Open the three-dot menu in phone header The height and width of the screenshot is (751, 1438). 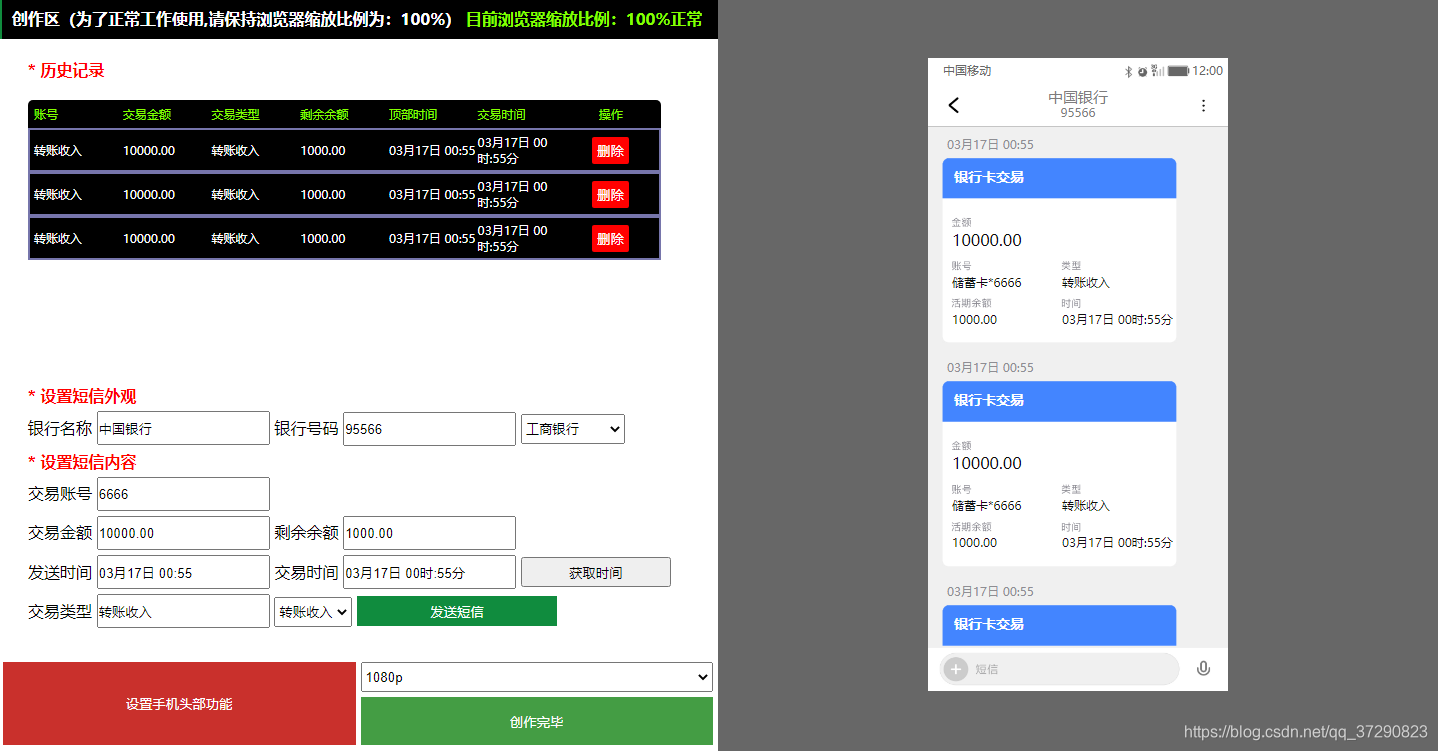[x=1203, y=105]
